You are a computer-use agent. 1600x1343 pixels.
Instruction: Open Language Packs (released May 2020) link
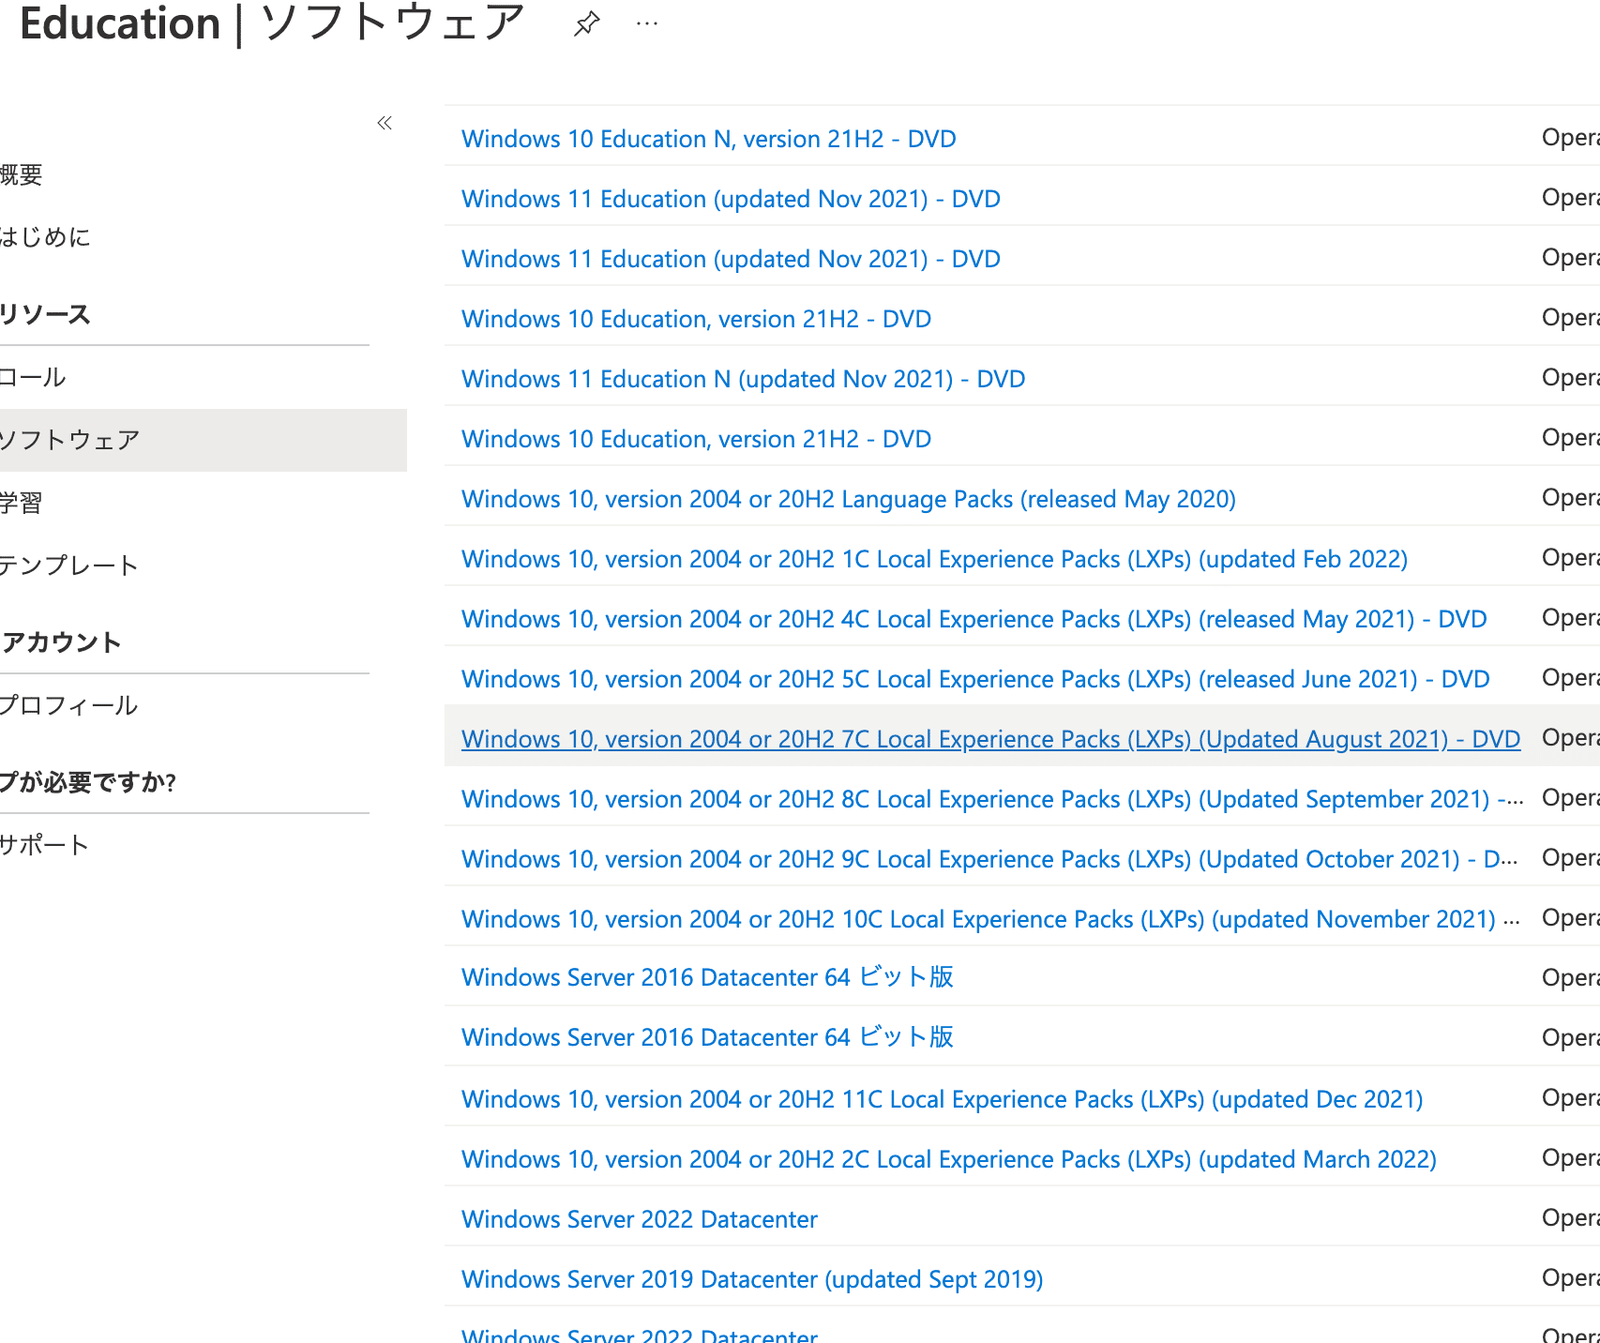tap(848, 499)
